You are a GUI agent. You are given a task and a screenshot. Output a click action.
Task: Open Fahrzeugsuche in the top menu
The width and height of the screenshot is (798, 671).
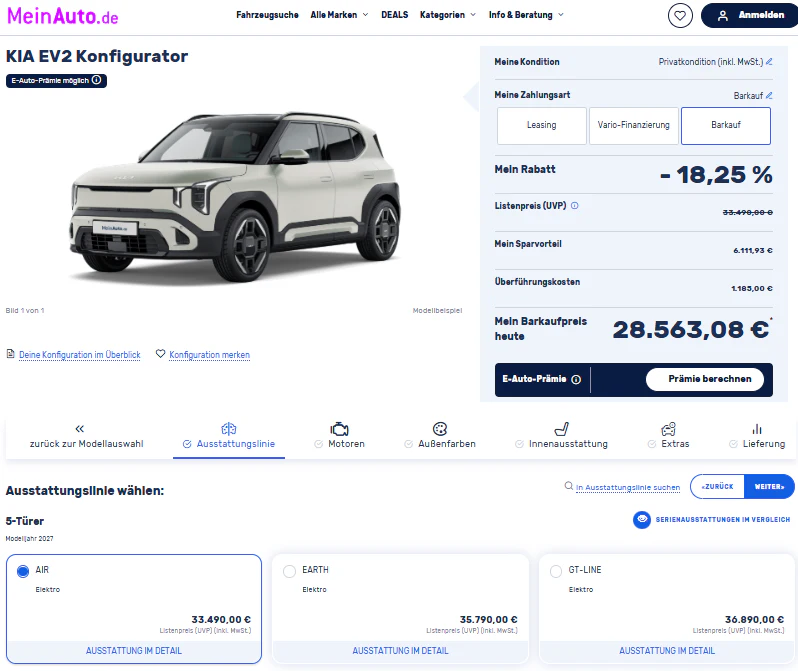click(x=267, y=15)
